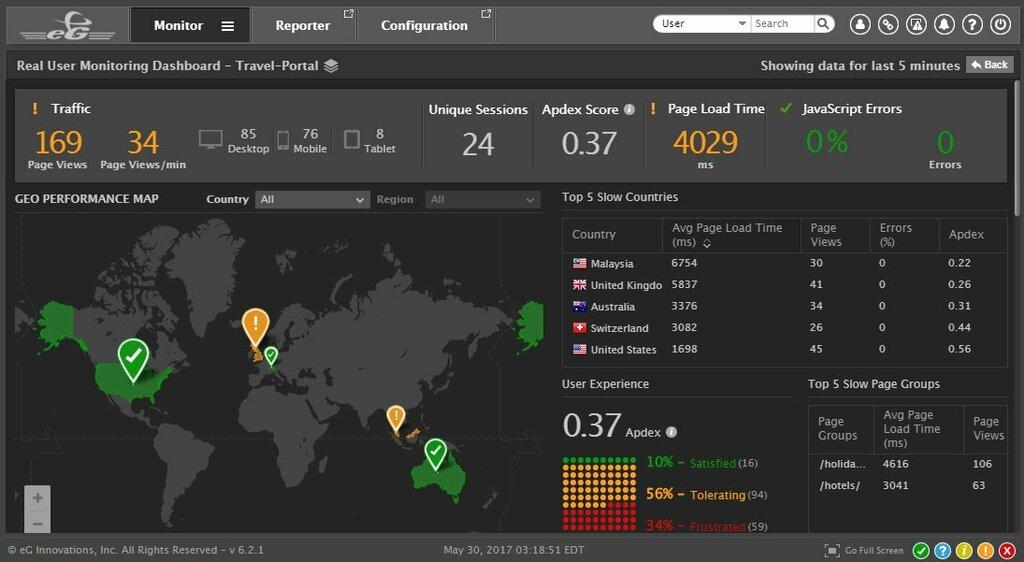
Task: Click the Back button
Action: pos(988,65)
